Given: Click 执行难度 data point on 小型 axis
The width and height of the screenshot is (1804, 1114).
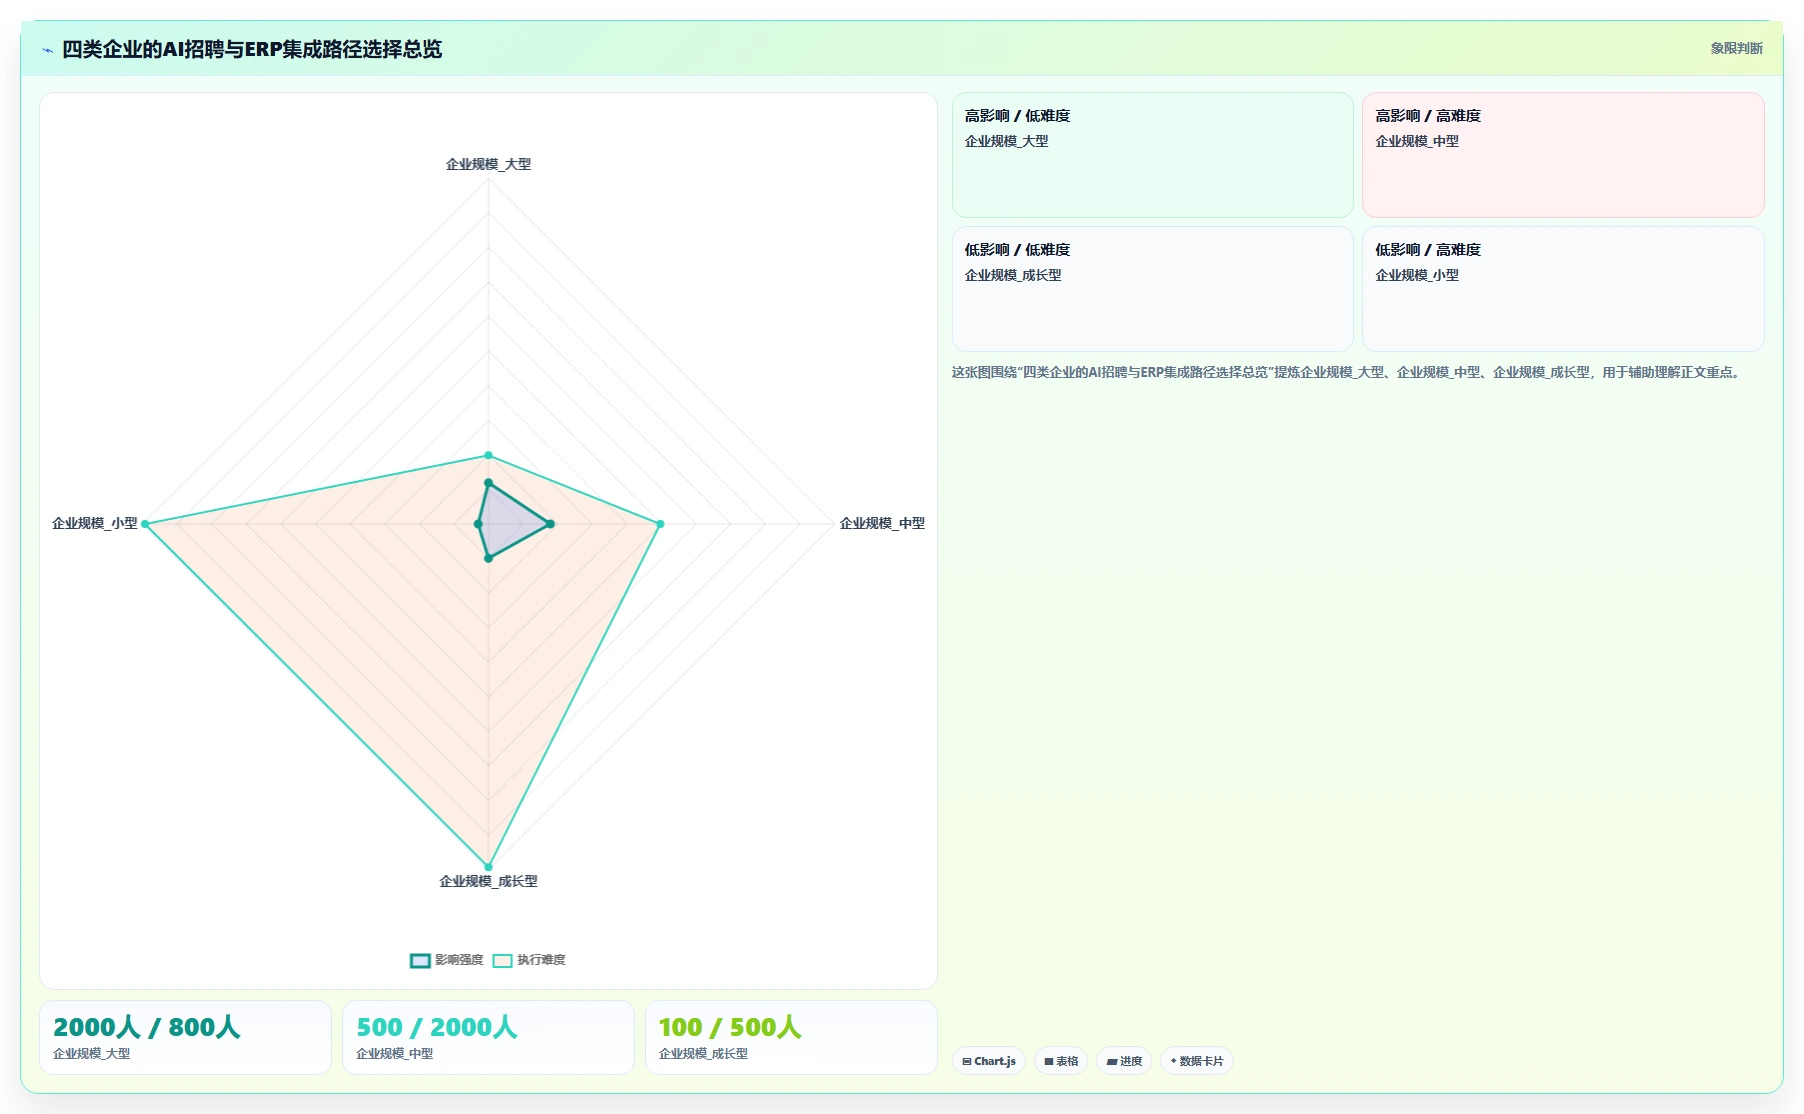Looking at the screenshot, I should point(145,524).
